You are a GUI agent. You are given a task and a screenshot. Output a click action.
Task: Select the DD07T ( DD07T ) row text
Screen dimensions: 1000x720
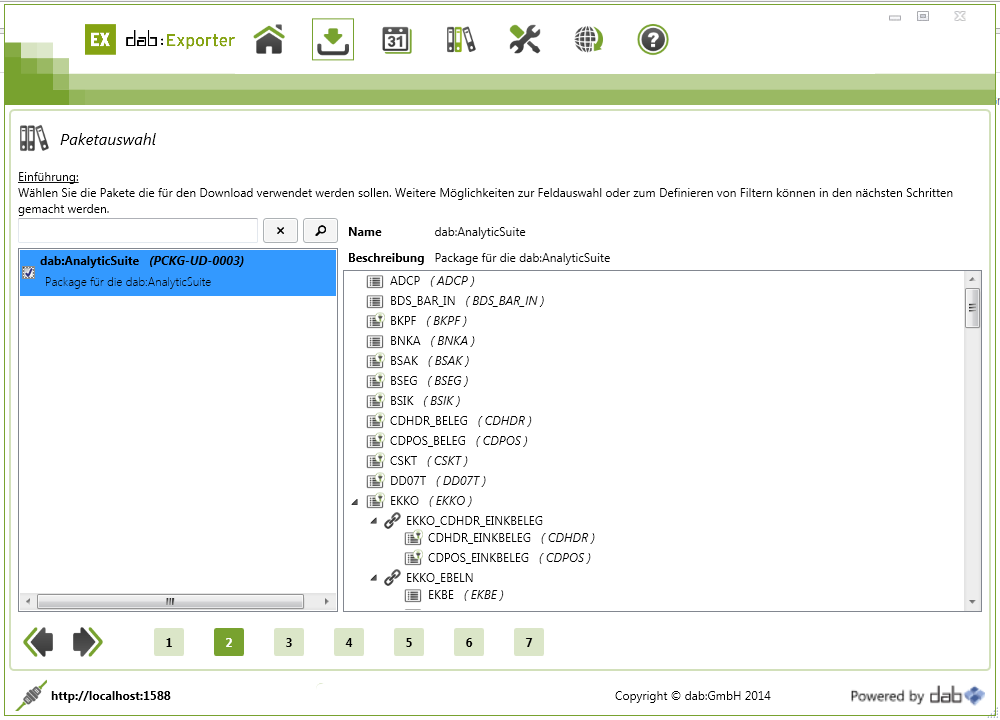coord(438,480)
